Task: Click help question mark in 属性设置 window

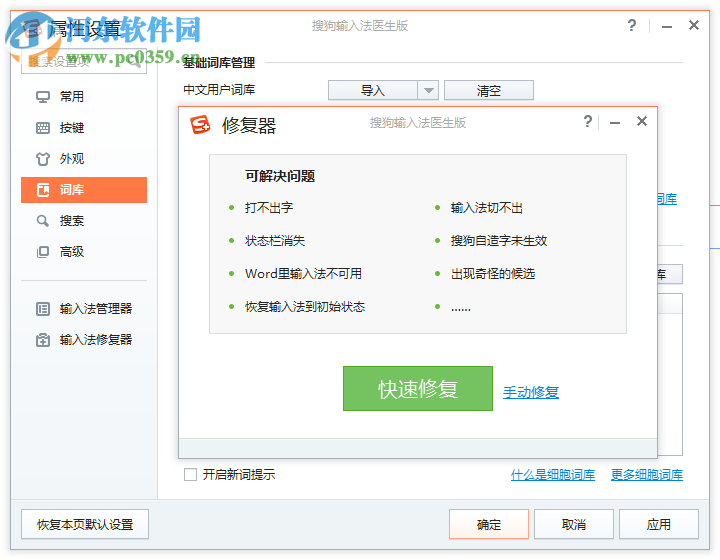Action: point(632,25)
